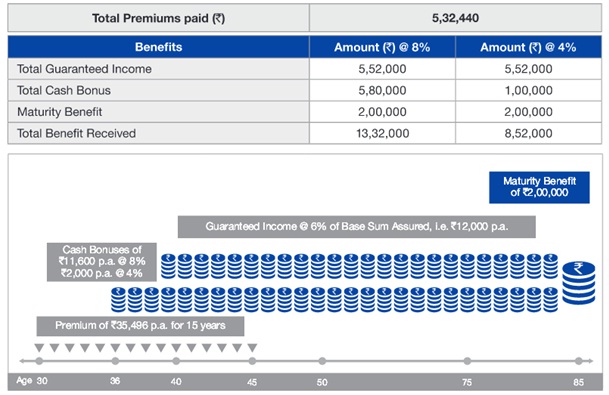Click the 'Benefits' column header
Screen dimensions: 609x395
[158, 47]
